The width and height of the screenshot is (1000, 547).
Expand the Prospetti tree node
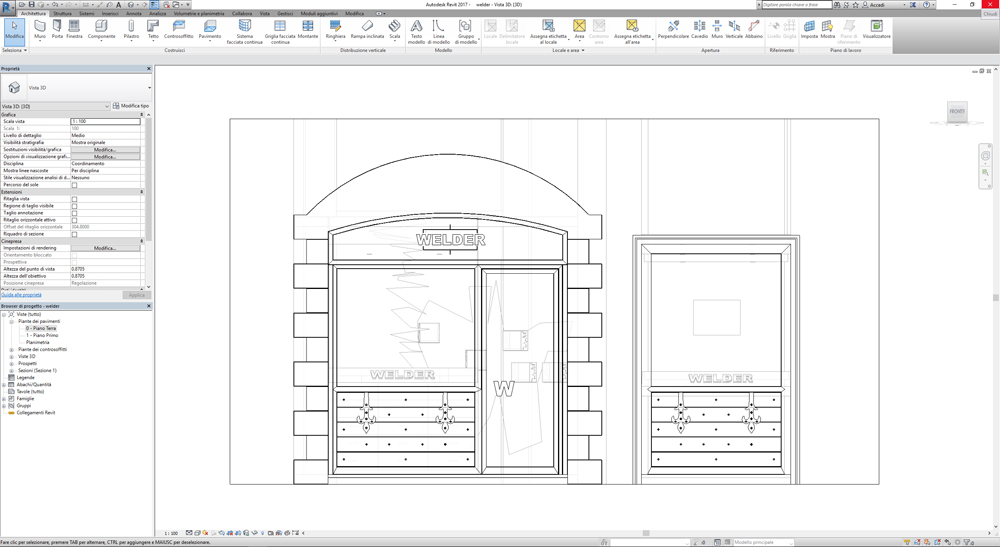(12, 363)
